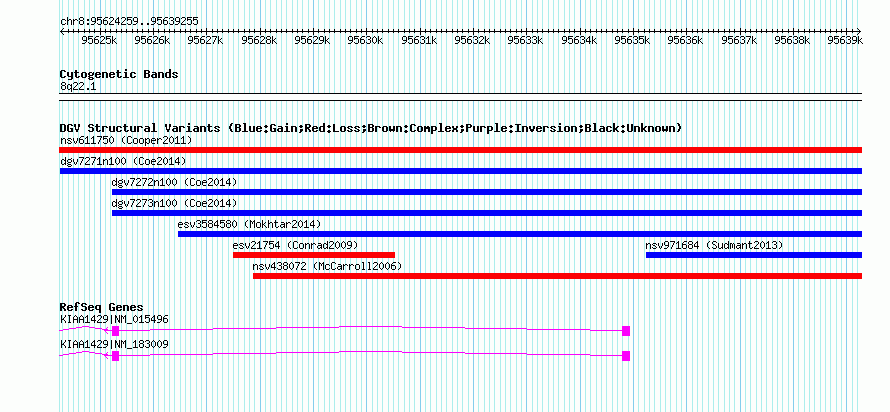Select the 8q22.1 cytogenetic band label
The width and height of the screenshot is (890, 412).
click(76, 86)
